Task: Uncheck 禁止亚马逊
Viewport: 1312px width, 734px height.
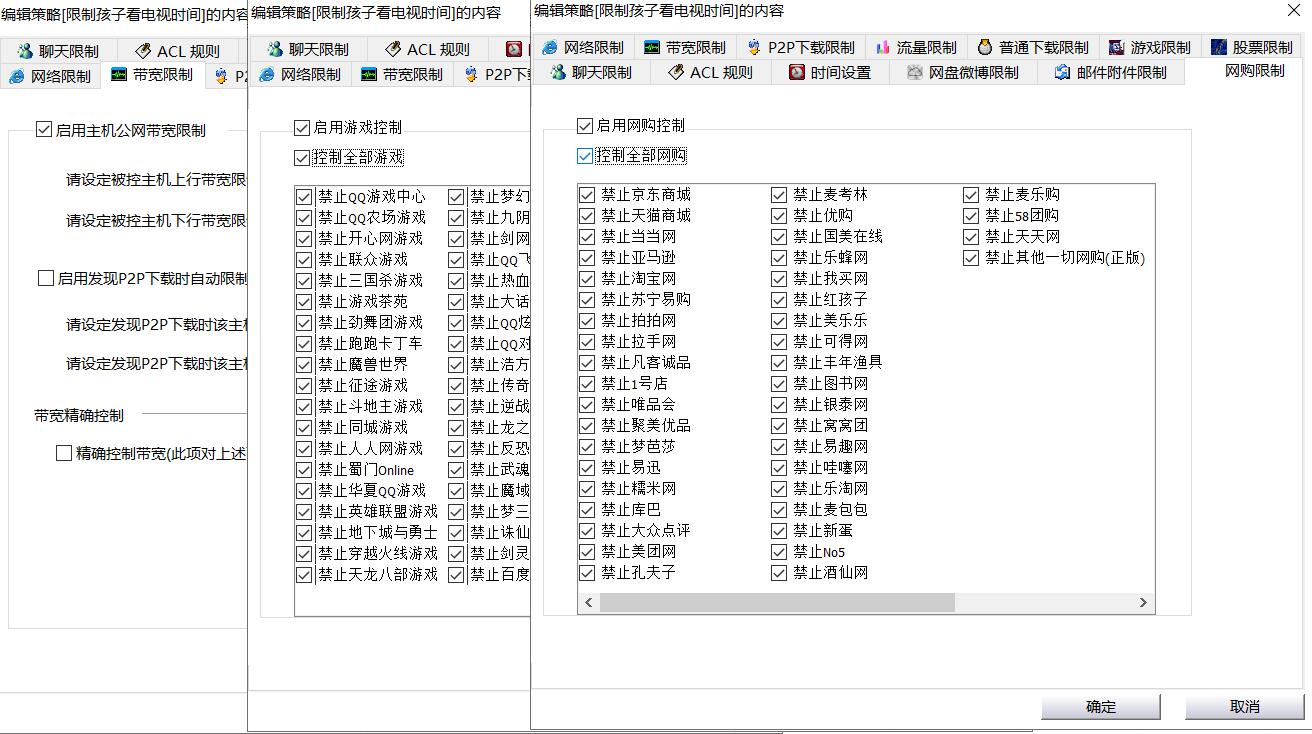Action: (587, 258)
